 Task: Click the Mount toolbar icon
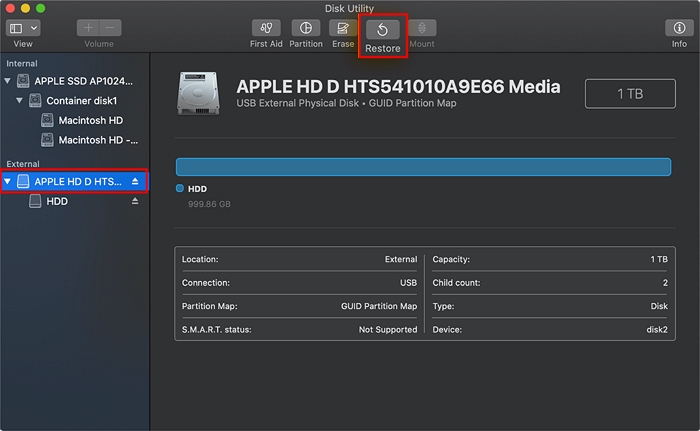tap(421, 29)
